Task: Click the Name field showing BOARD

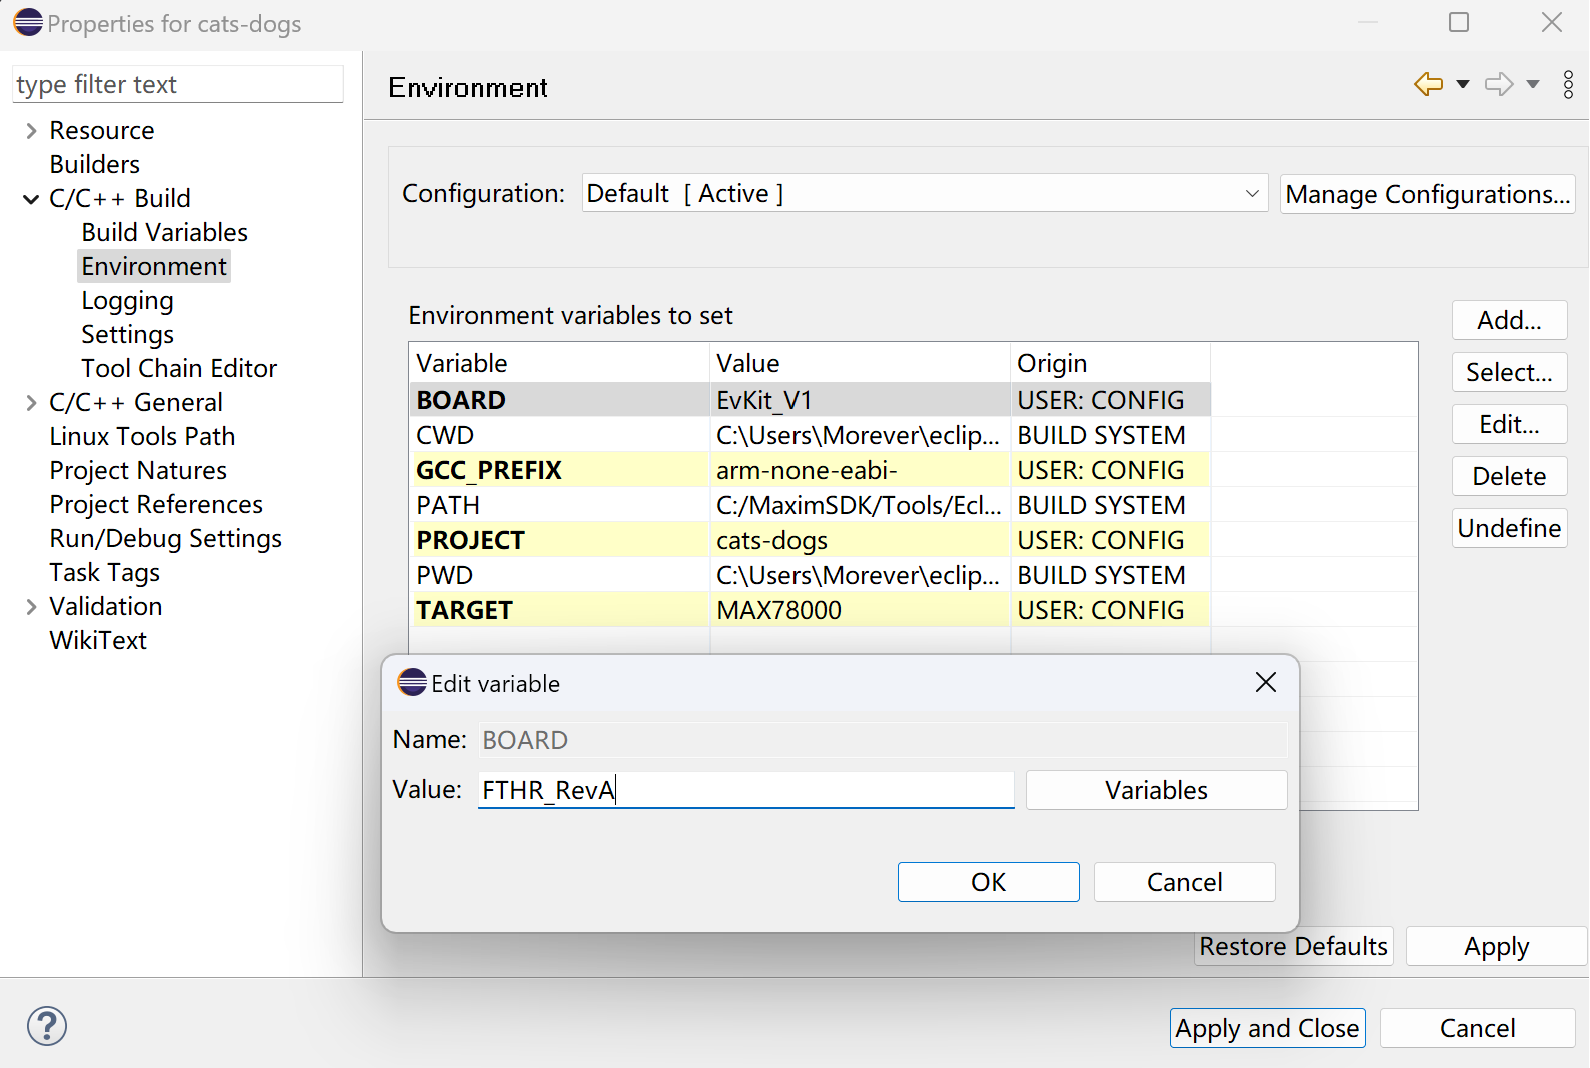Action: pos(883,740)
